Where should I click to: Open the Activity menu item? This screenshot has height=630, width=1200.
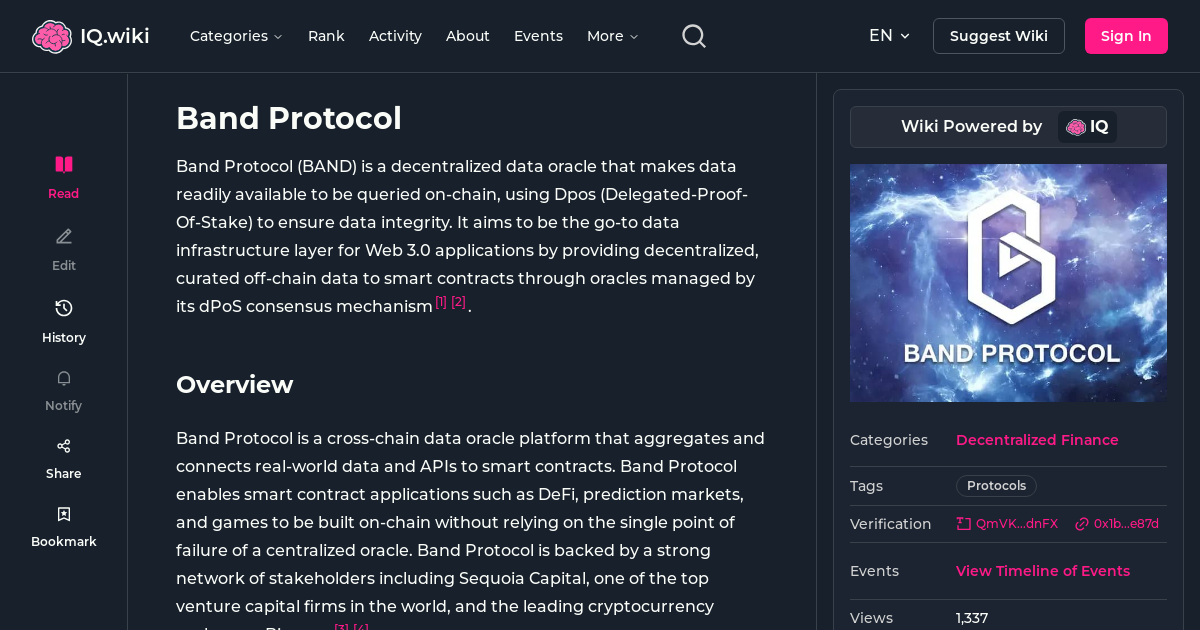coord(395,35)
